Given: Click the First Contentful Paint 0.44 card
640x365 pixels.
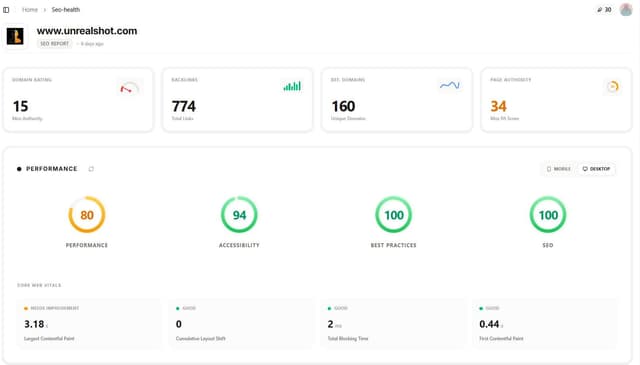Looking at the screenshot, I should [545, 323].
